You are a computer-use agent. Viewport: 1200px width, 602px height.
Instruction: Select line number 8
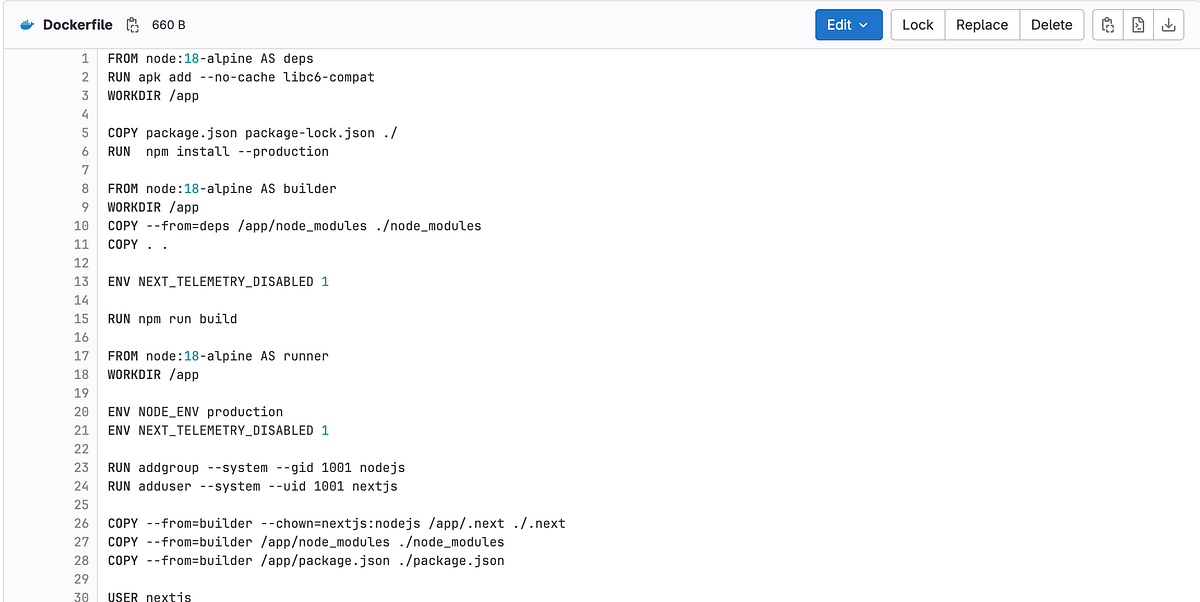pos(84,188)
